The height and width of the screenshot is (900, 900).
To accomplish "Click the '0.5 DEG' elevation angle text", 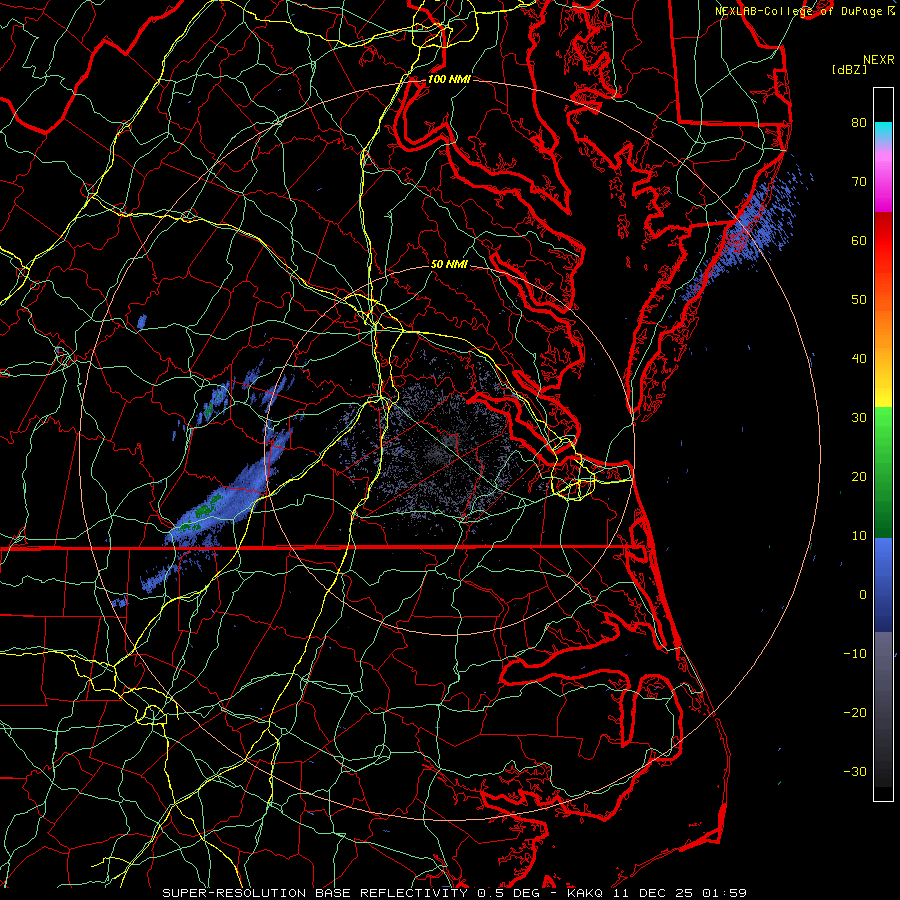I will [509, 893].
